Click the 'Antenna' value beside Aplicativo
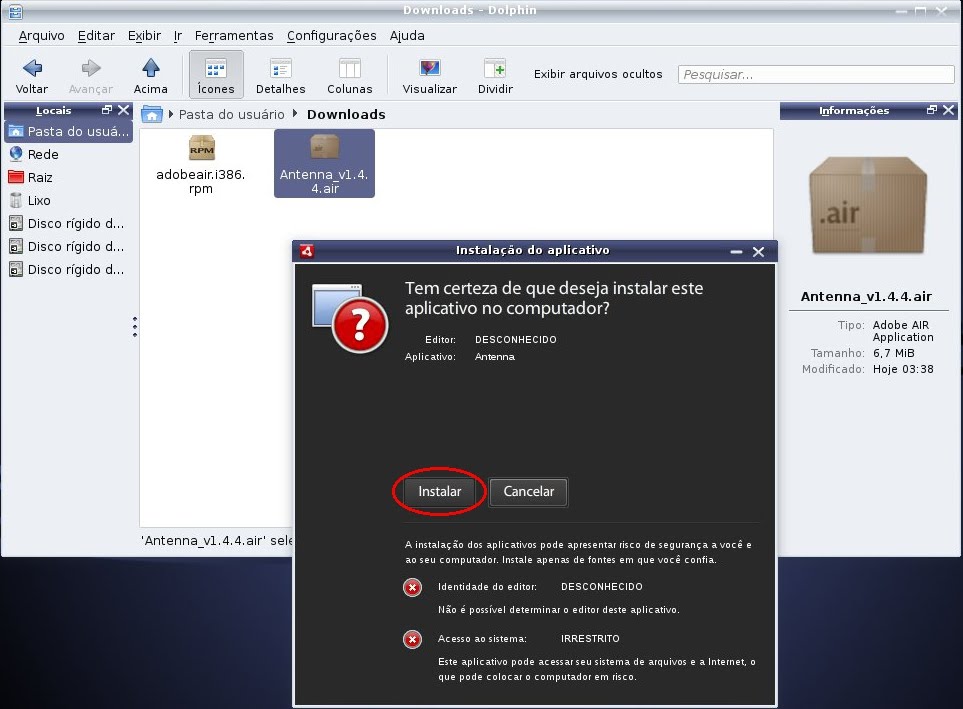This screenshot has height=709, width=963. [494, 357]
